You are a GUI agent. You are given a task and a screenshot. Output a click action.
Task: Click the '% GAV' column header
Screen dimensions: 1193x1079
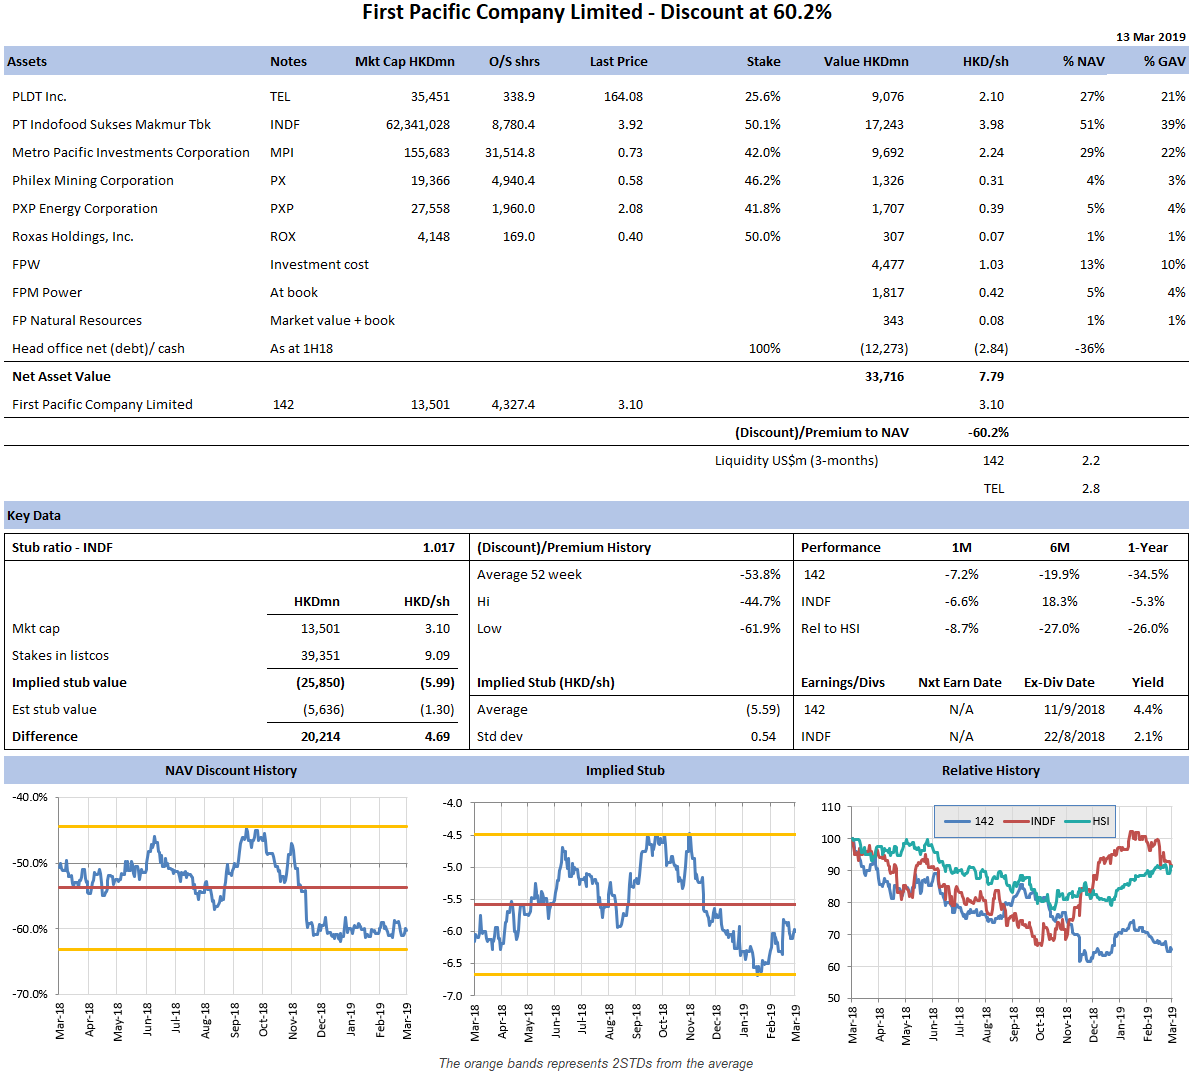[1165, 62]
